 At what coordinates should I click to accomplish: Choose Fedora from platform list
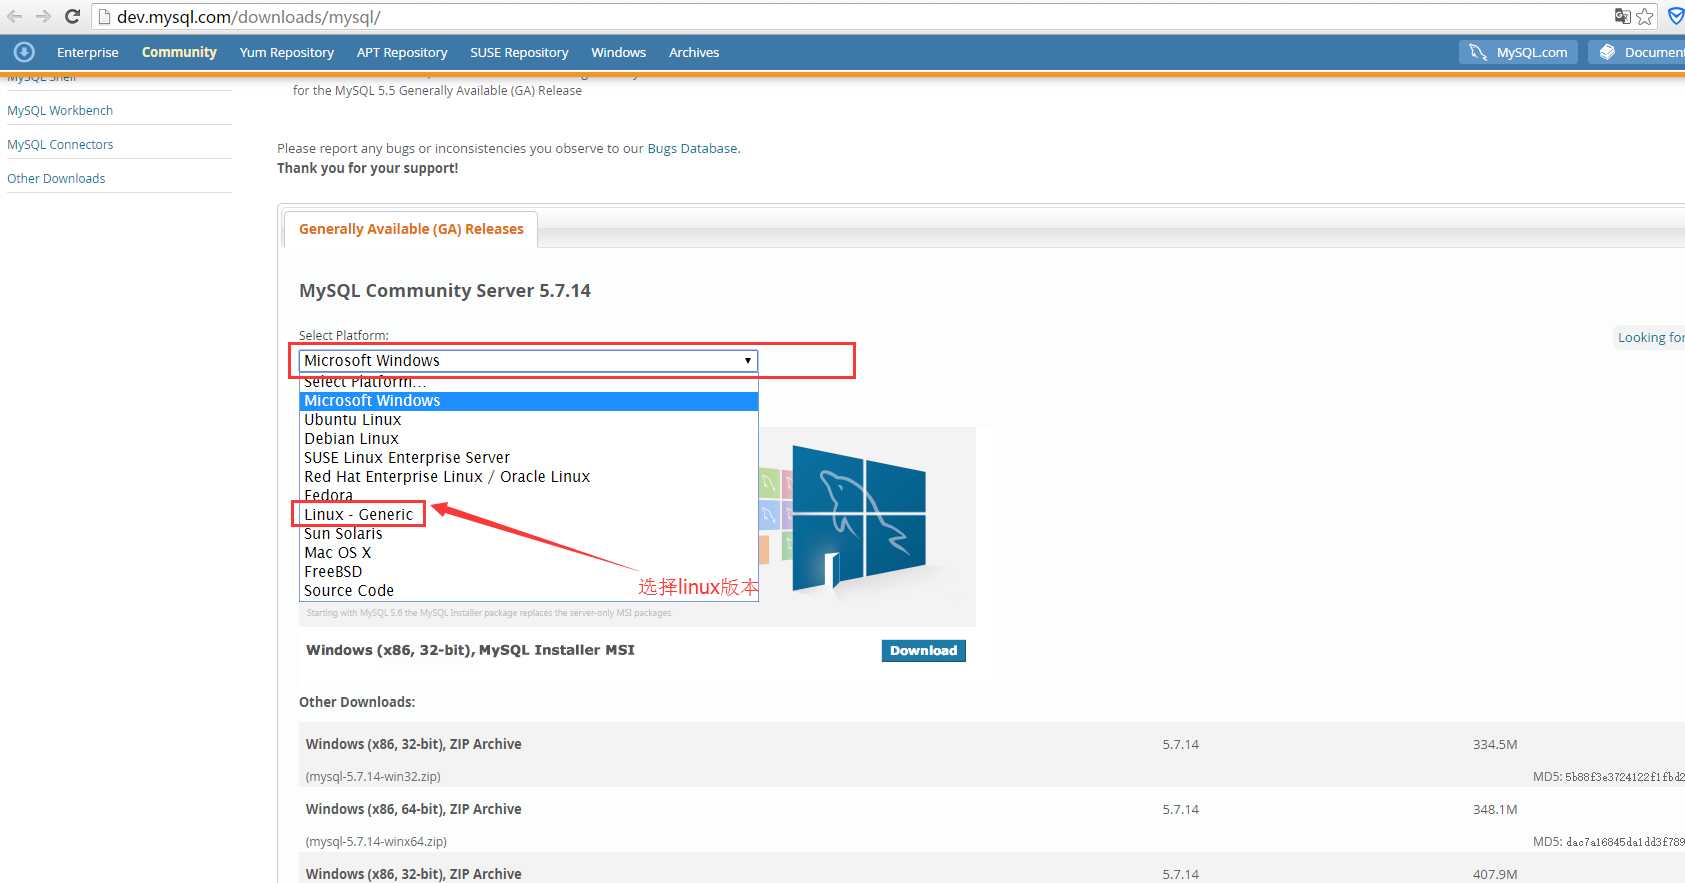(x=528, y=496)
